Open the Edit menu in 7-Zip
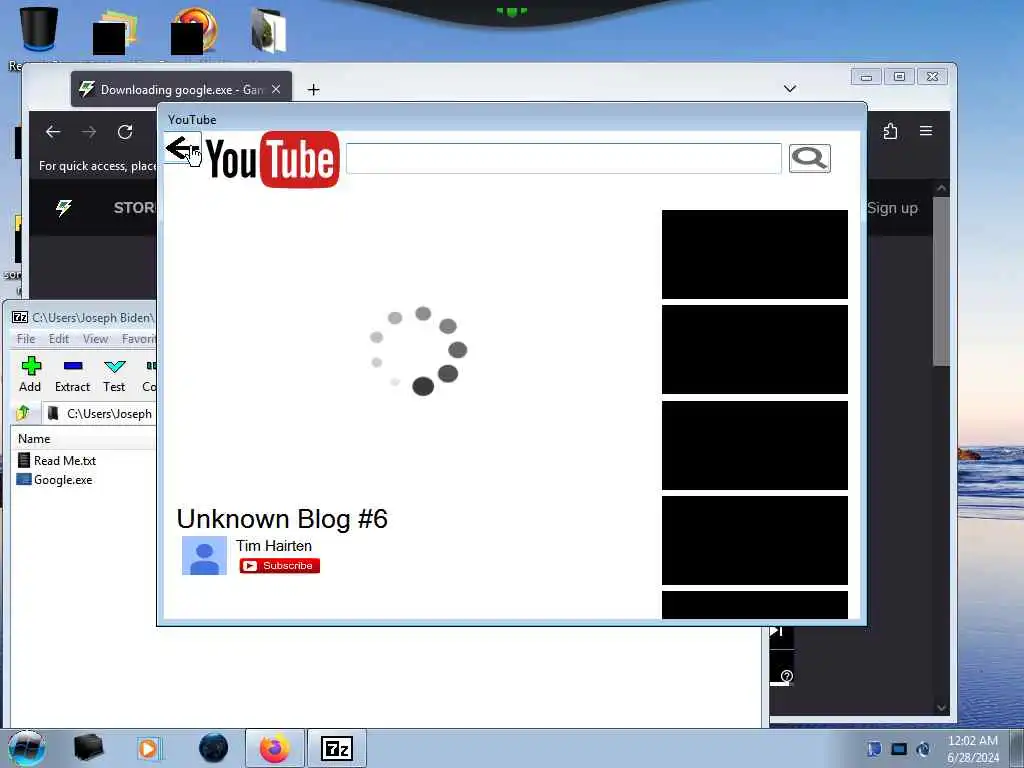The image size is (1024, 768). click(59, 338)
